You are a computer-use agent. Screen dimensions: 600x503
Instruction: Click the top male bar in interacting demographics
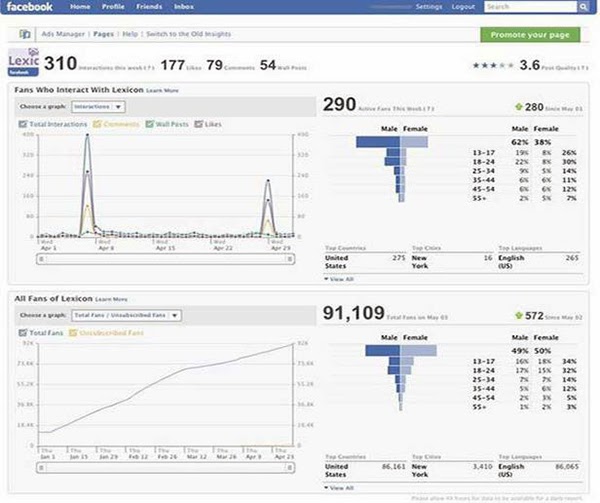click(378, 142)
